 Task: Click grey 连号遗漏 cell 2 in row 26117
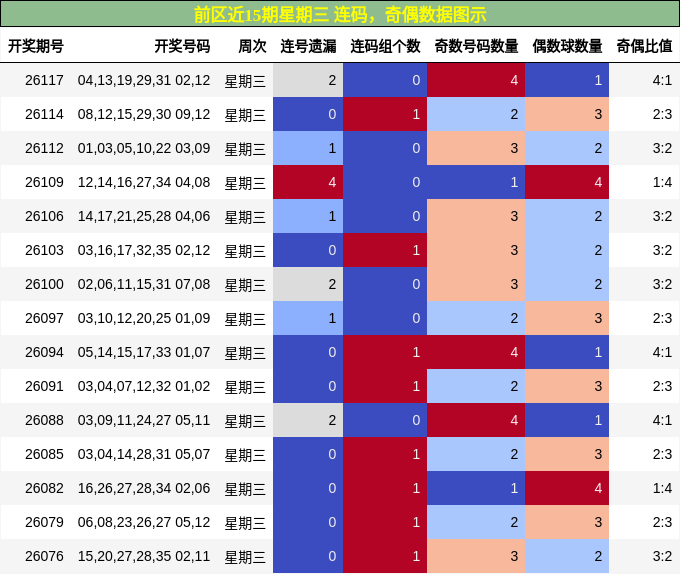click(308, 80)
